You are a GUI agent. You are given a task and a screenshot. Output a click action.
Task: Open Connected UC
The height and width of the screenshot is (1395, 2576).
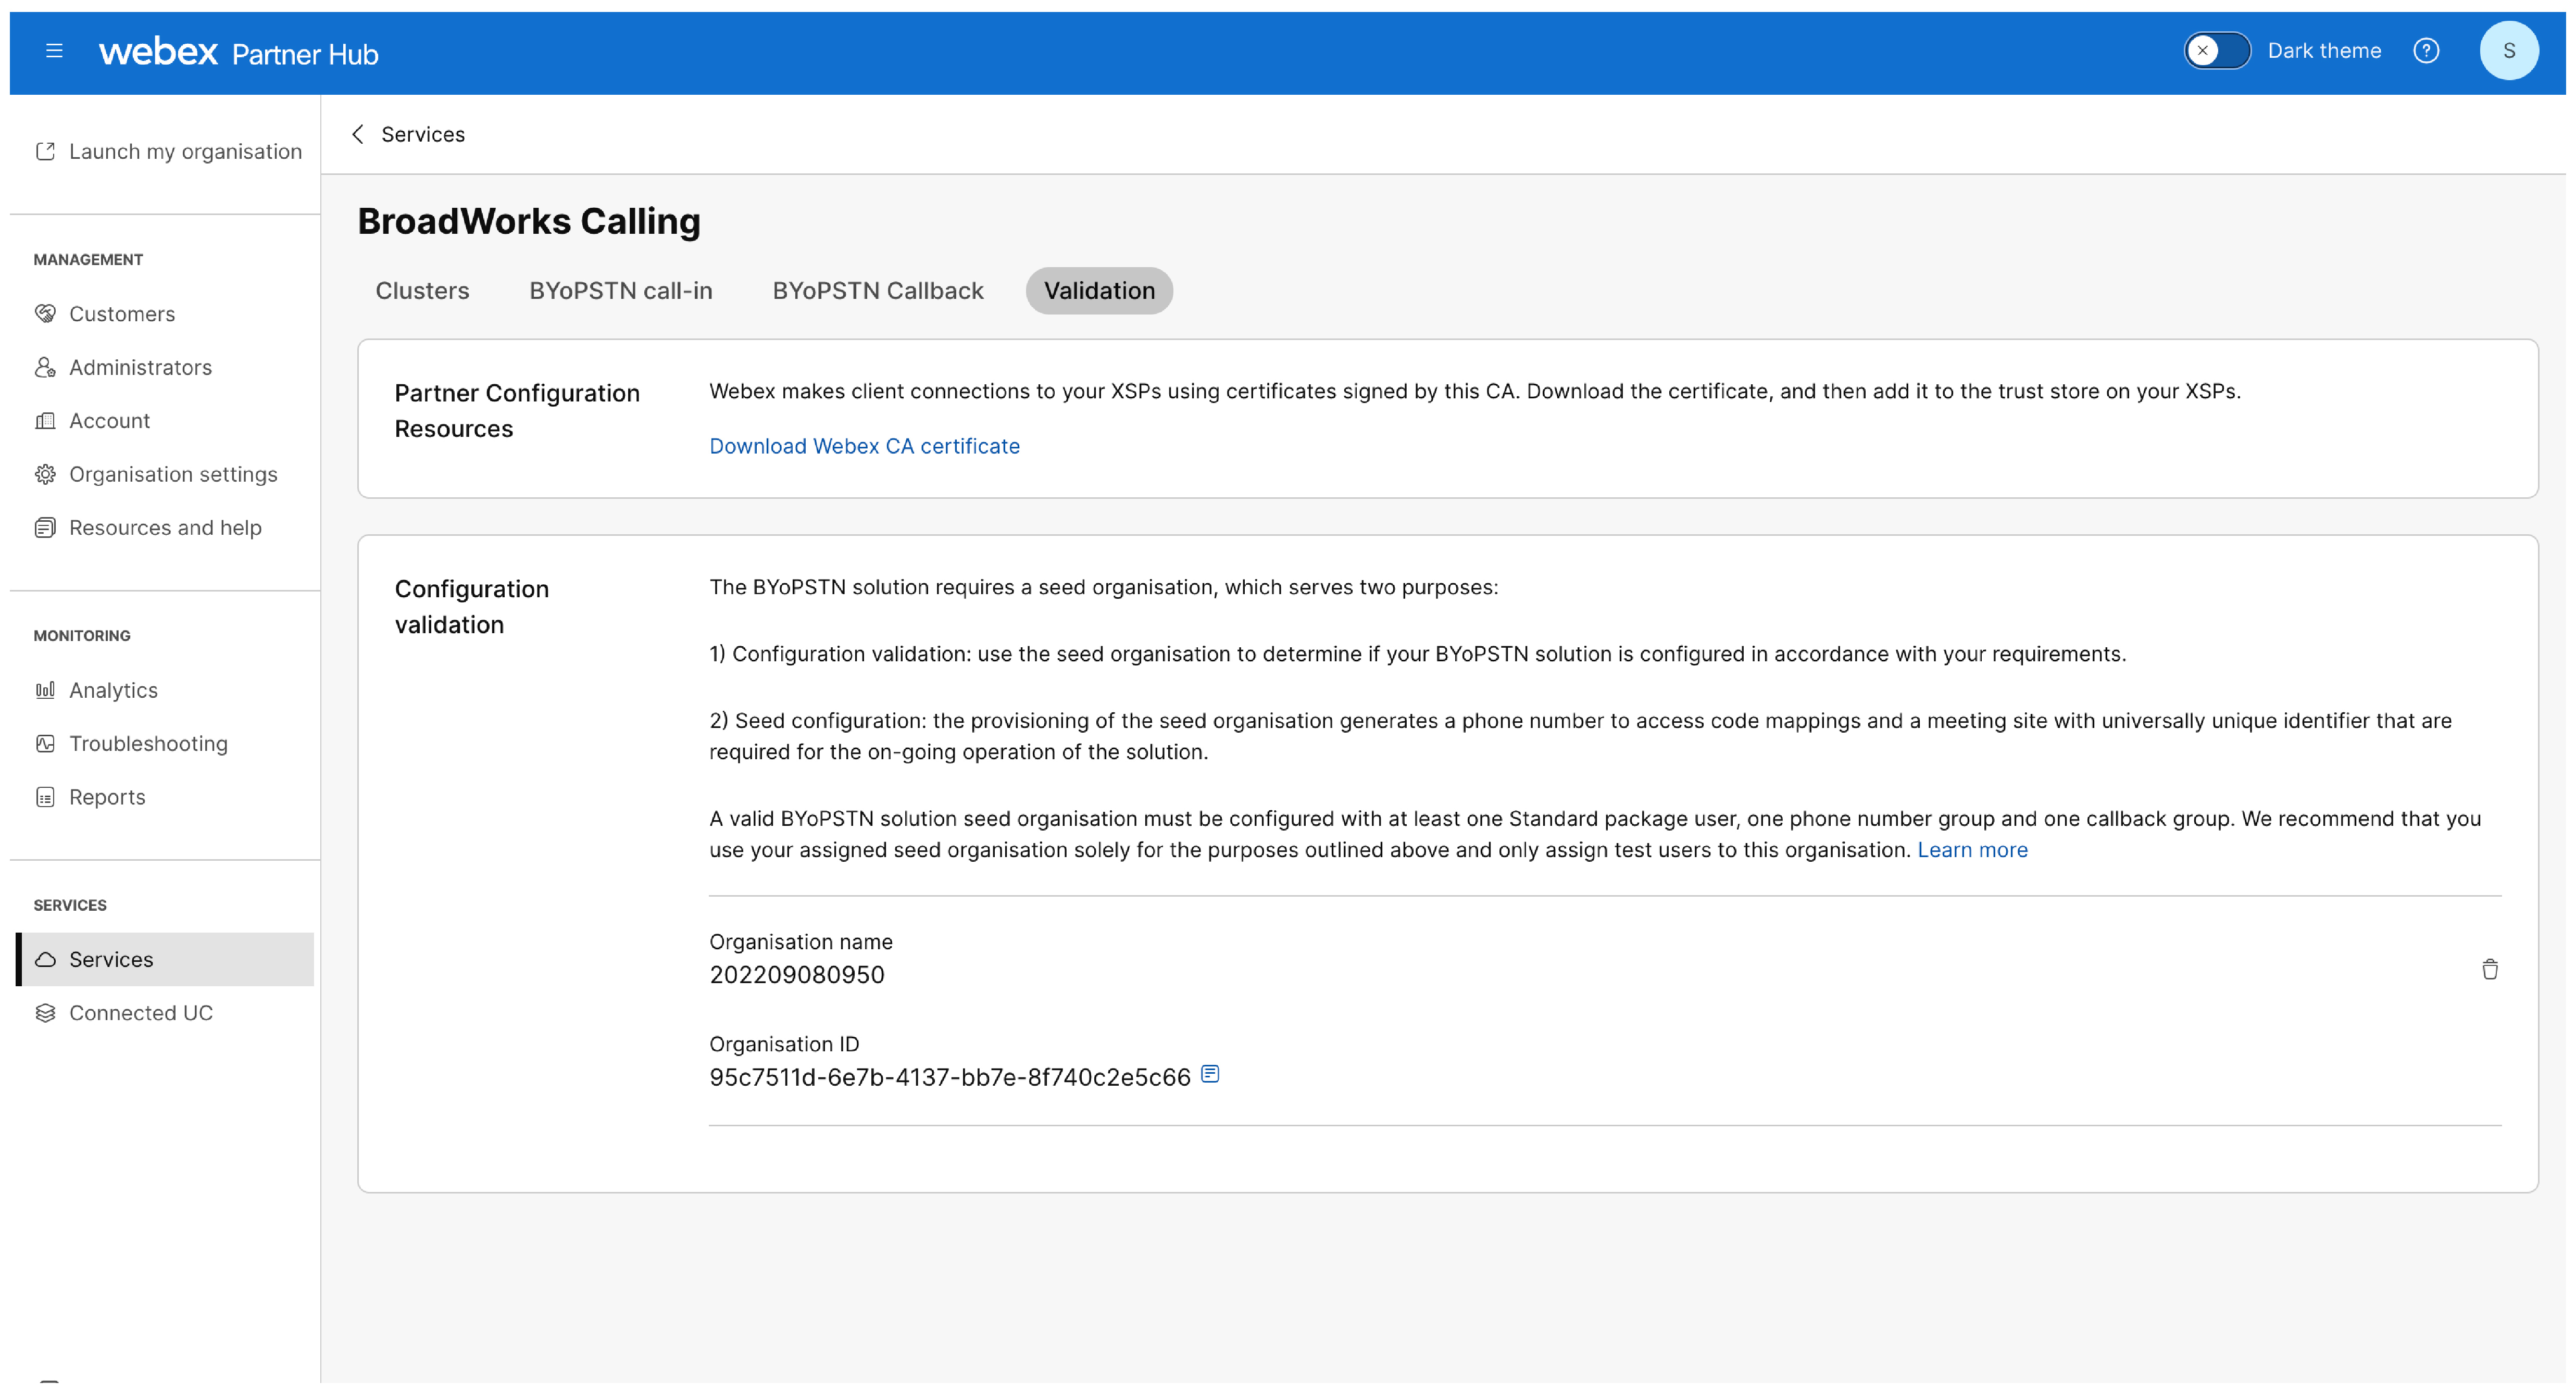click(x=141, y=1013)
